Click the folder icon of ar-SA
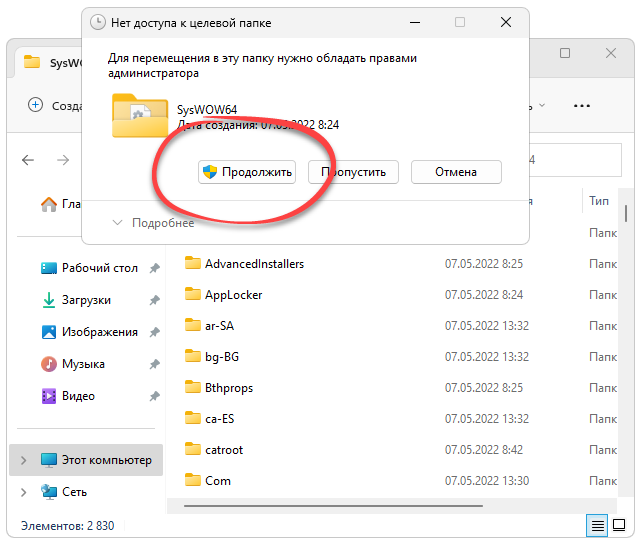 pyautogui.click(x=193, y=325)
